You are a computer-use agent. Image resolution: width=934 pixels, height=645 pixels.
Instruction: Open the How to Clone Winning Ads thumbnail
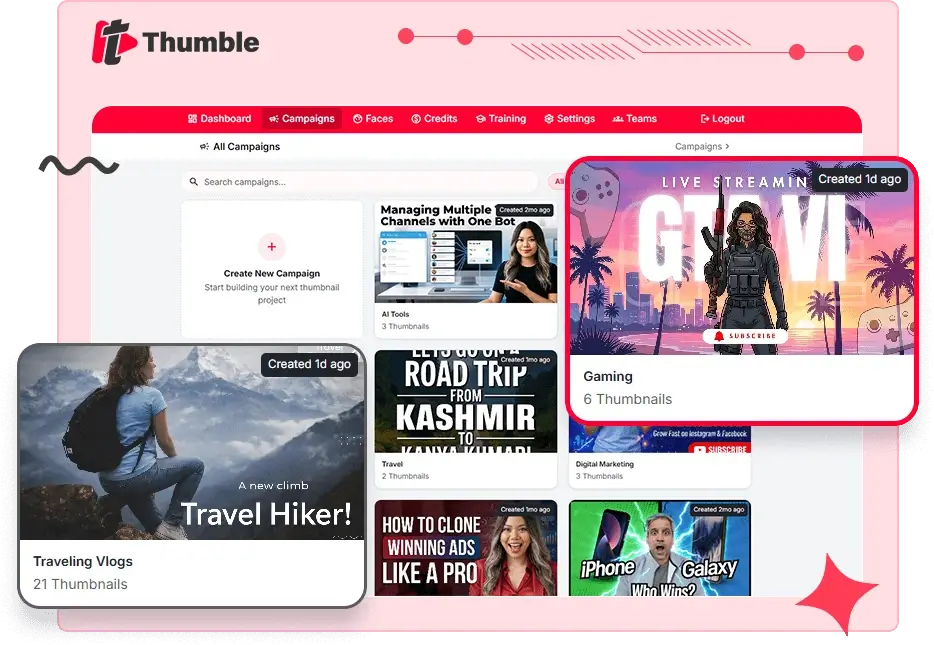(466, 548)
